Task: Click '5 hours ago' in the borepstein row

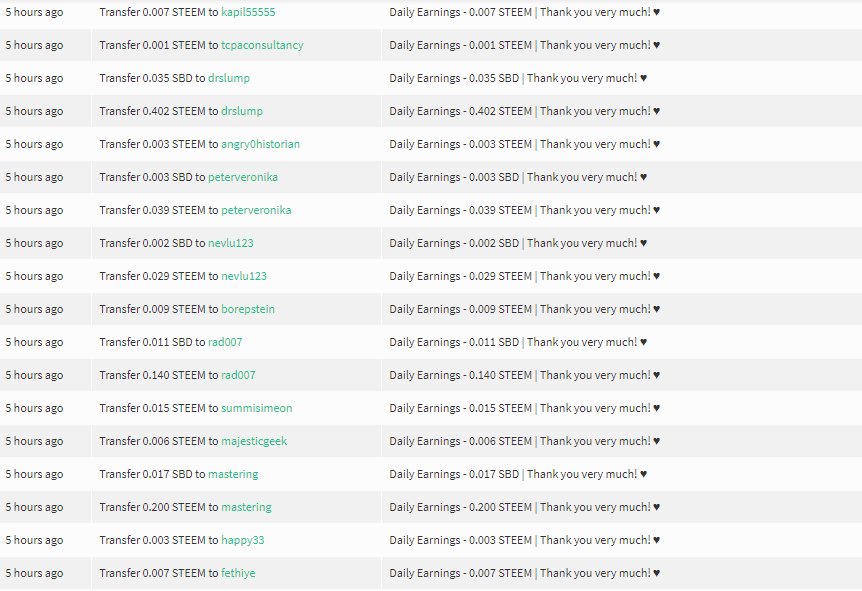Action: click(x=34, y=309)
